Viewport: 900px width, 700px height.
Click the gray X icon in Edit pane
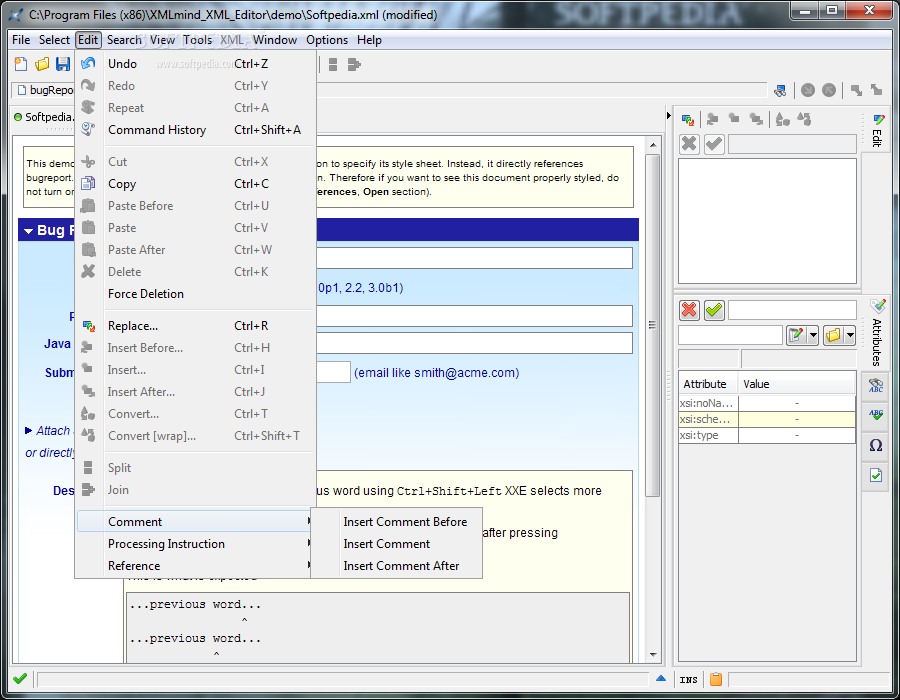pos(689,143)
